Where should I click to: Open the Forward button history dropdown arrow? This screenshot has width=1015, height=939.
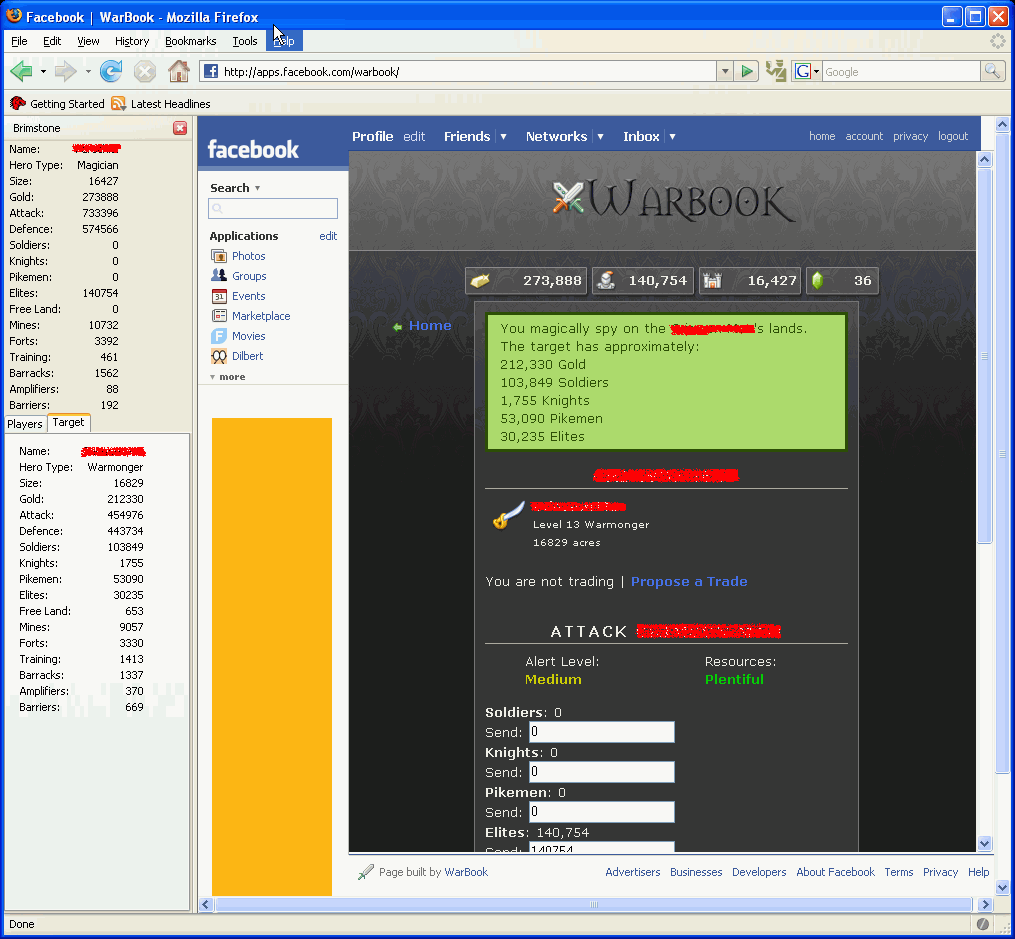pos(87,71)
